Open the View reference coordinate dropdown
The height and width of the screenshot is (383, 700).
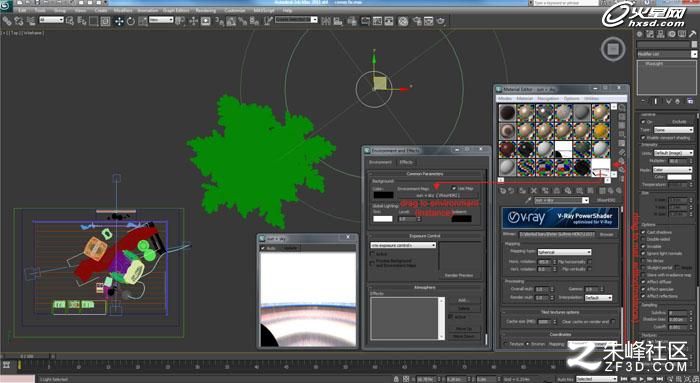coord(161,20)
